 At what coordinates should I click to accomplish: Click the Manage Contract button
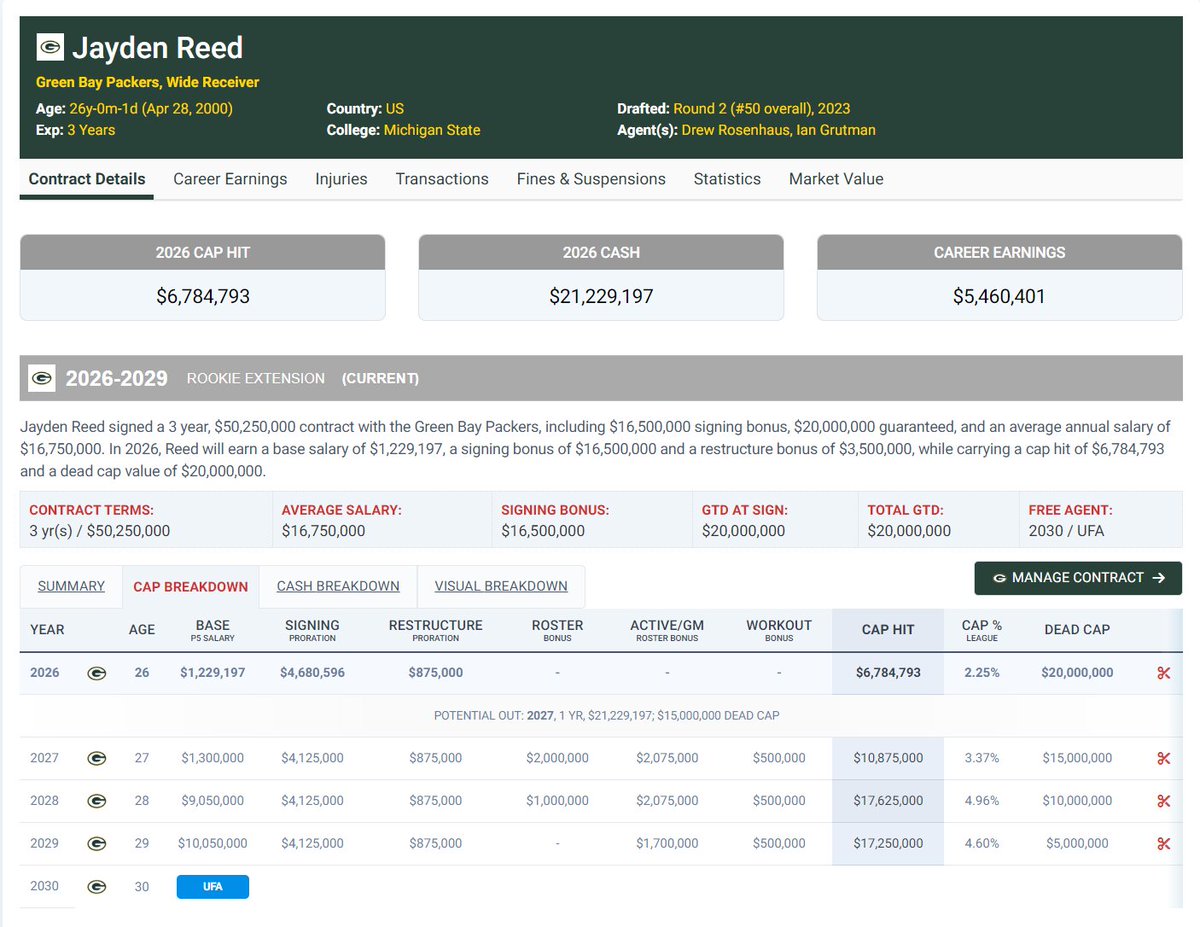tap(1078, 578)
